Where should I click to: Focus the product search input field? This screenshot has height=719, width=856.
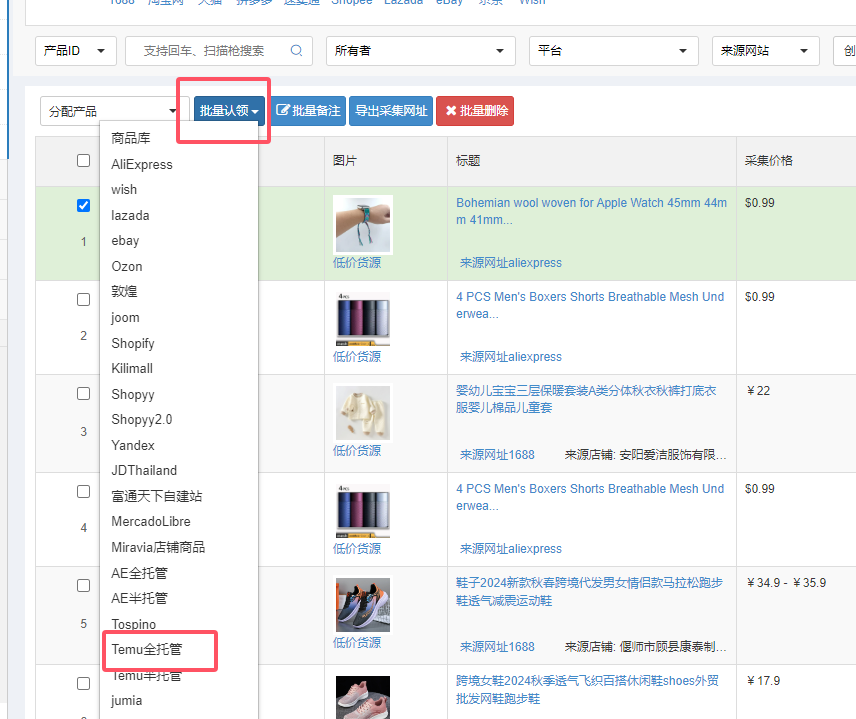point(218,51)
